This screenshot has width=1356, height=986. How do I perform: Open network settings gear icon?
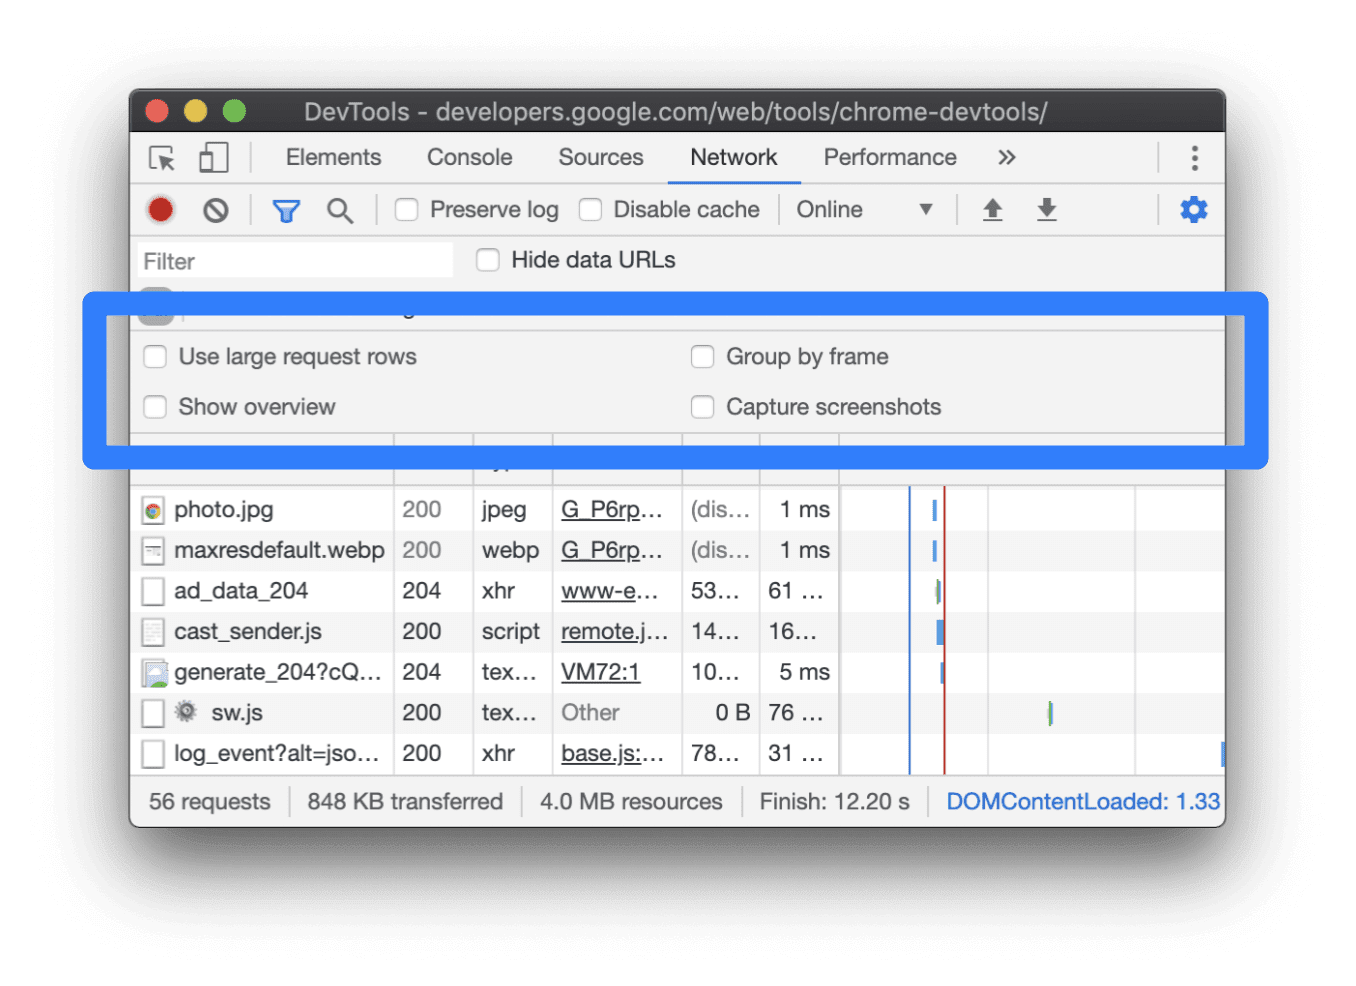pos(1193,210)
